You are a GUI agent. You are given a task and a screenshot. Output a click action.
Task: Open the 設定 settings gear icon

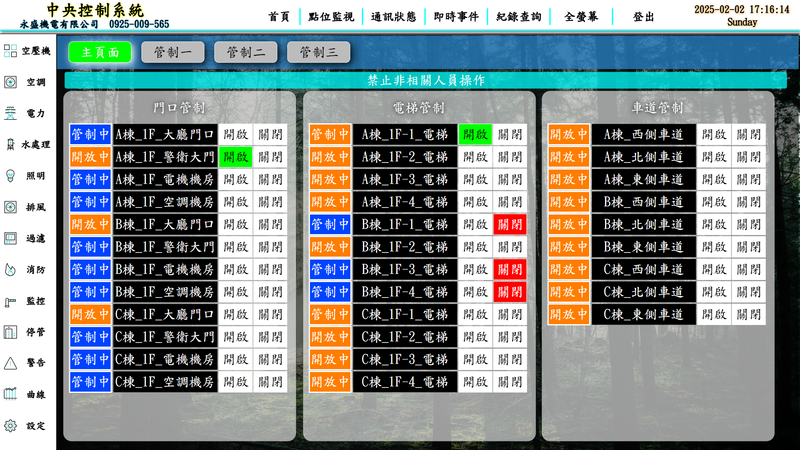(10, 426)
